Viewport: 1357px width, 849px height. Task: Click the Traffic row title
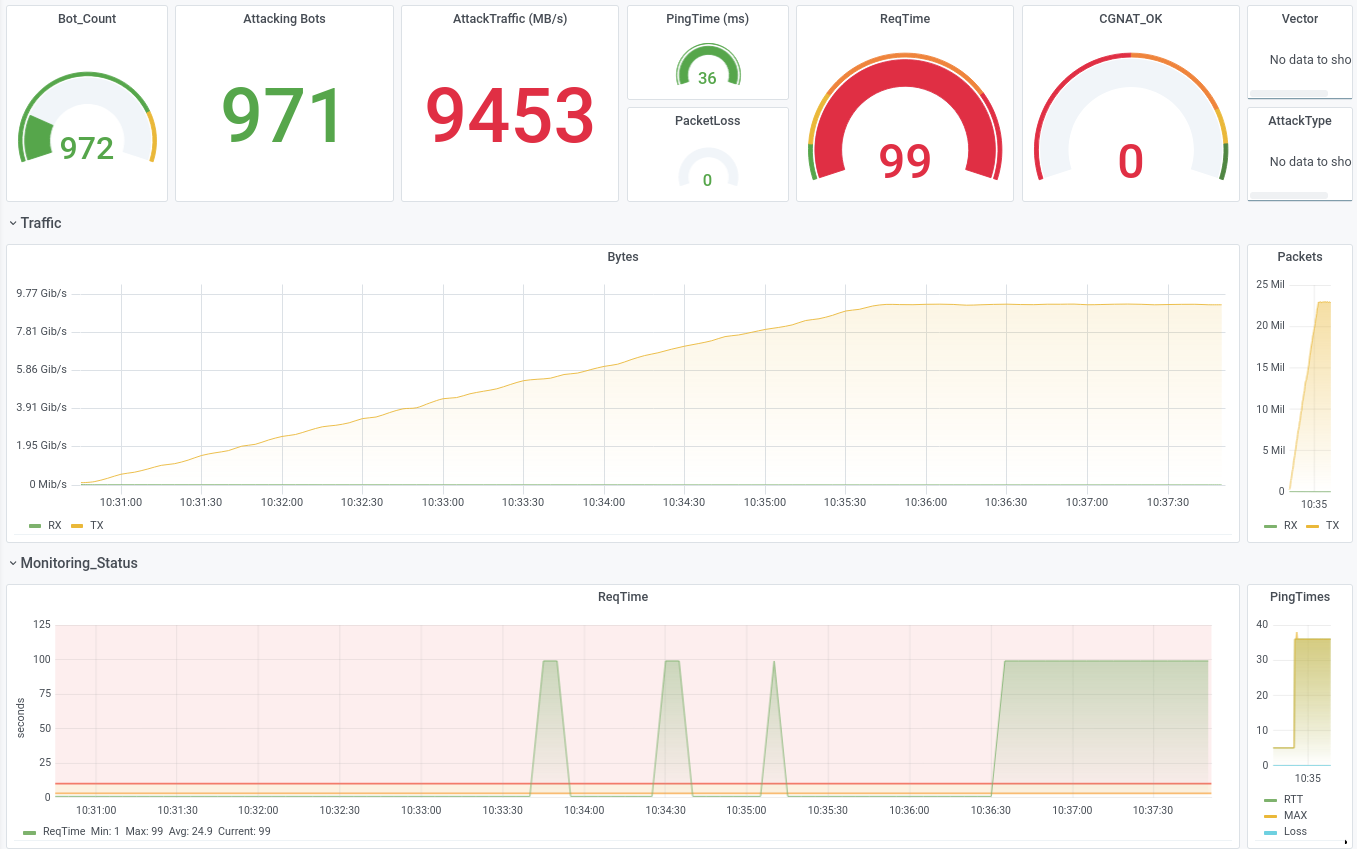tap(41, 223)
